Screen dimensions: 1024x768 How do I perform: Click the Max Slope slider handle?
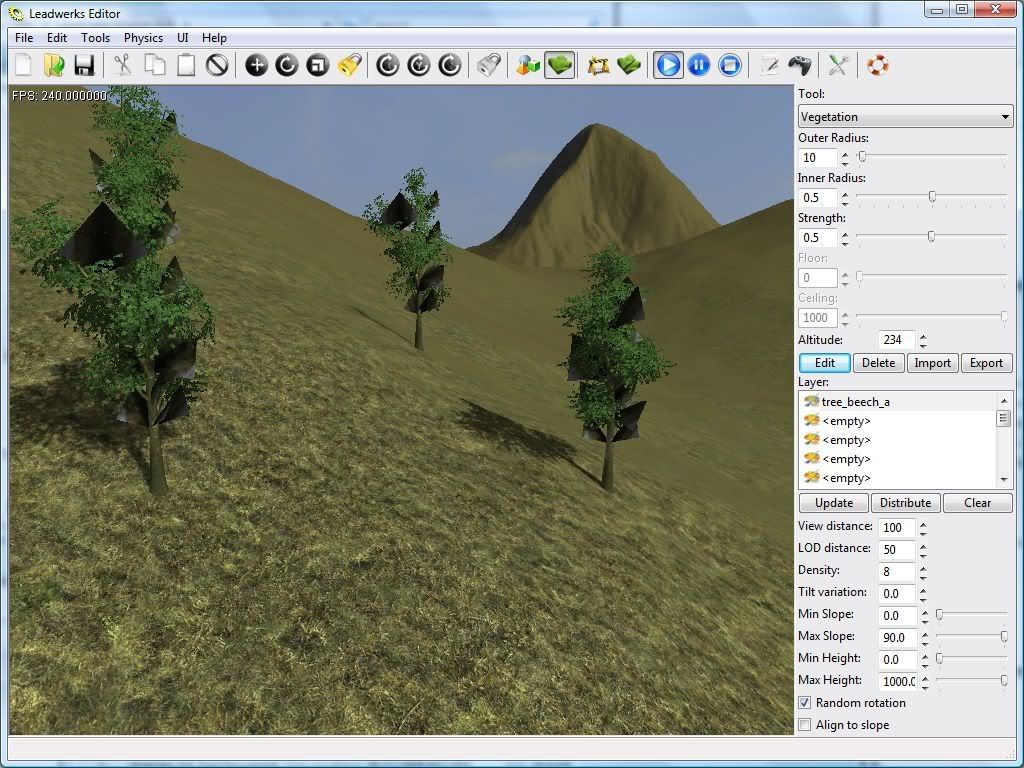(x=1004, y=636)
